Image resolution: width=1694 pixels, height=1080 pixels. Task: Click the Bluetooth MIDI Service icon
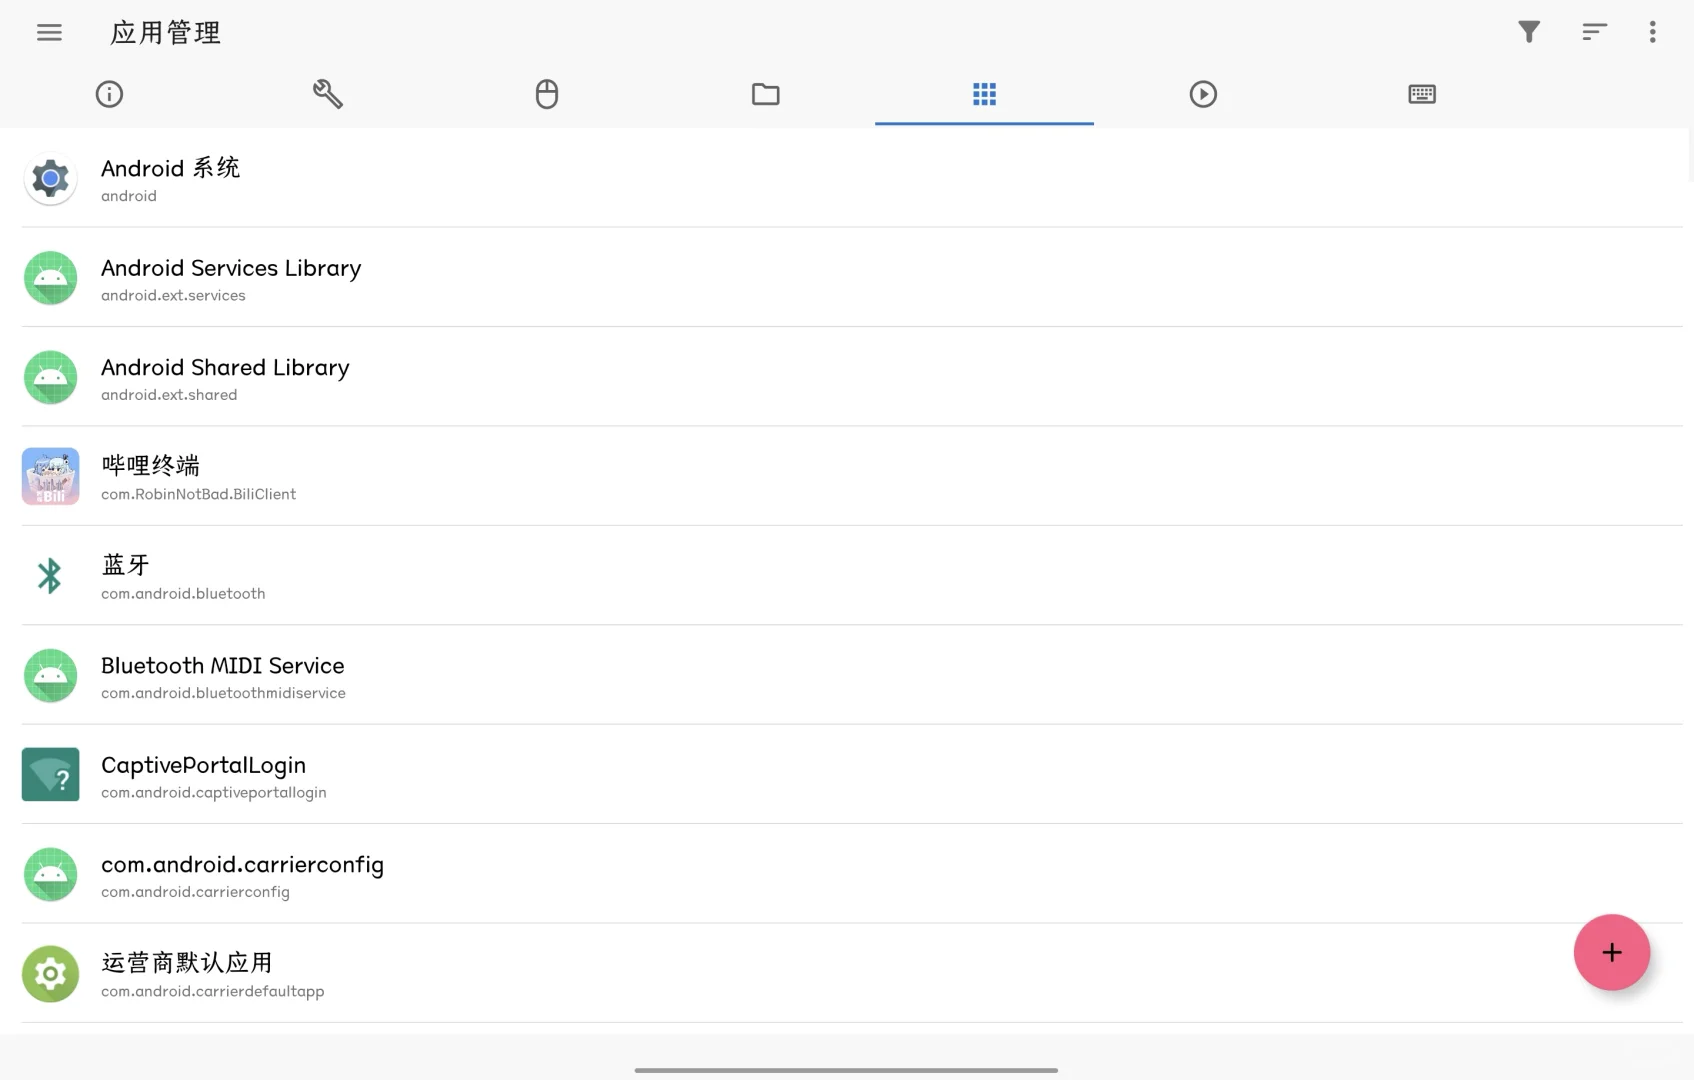[50, 675]
